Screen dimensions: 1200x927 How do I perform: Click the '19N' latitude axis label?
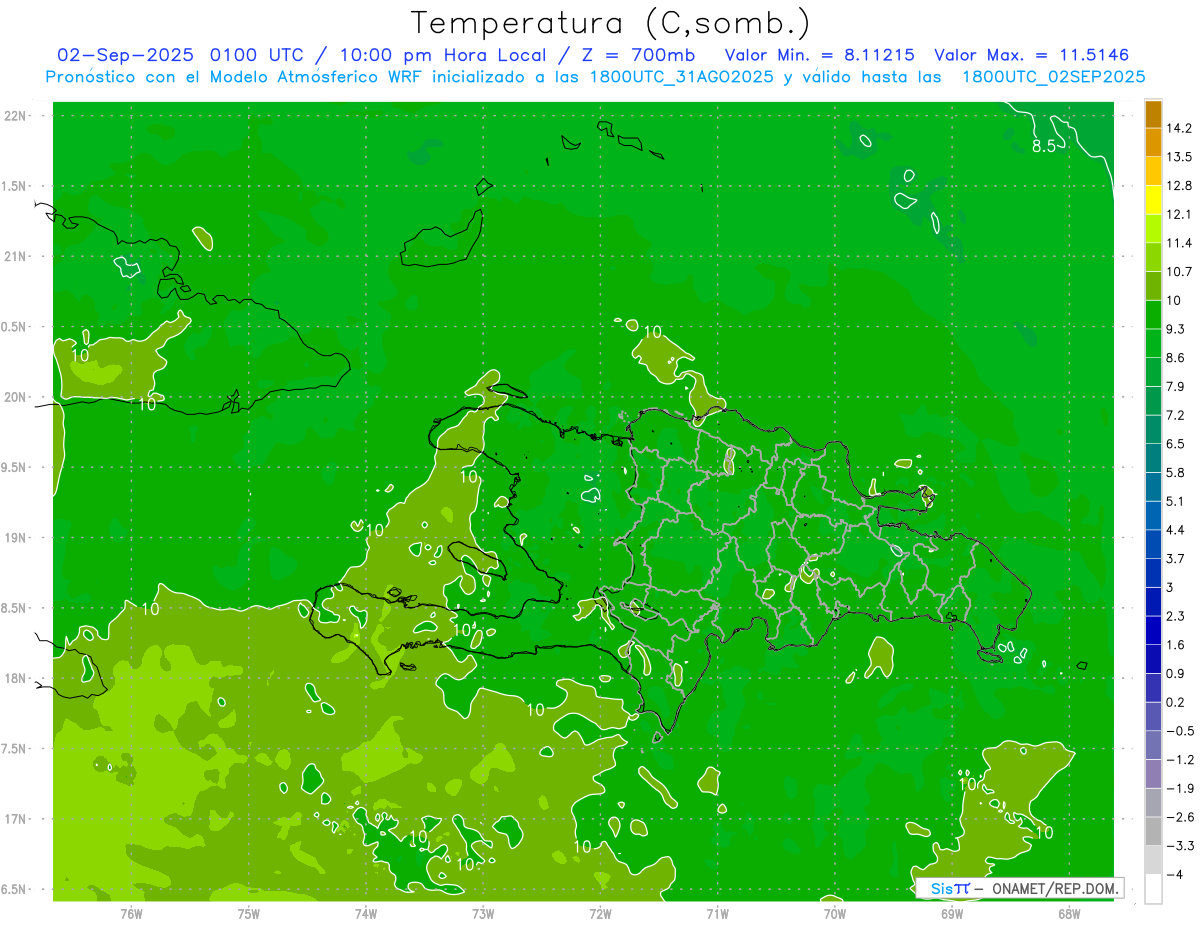(x=16, y=538)
